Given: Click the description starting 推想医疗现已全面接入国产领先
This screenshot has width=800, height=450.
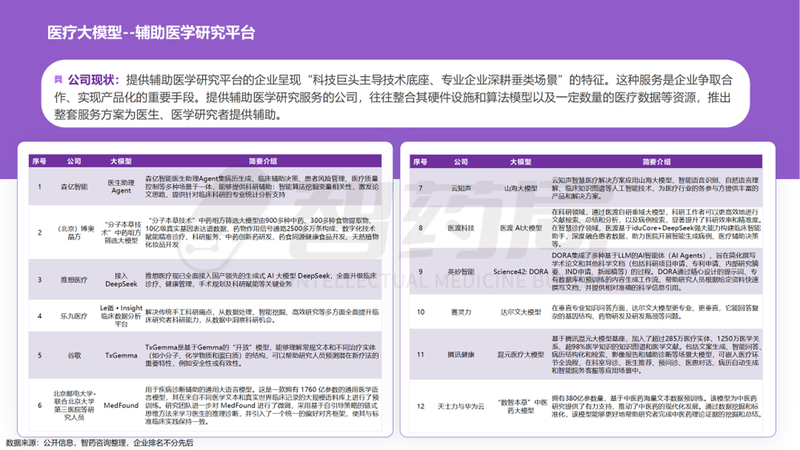Looking at the screenshot, I should [262, 280].
